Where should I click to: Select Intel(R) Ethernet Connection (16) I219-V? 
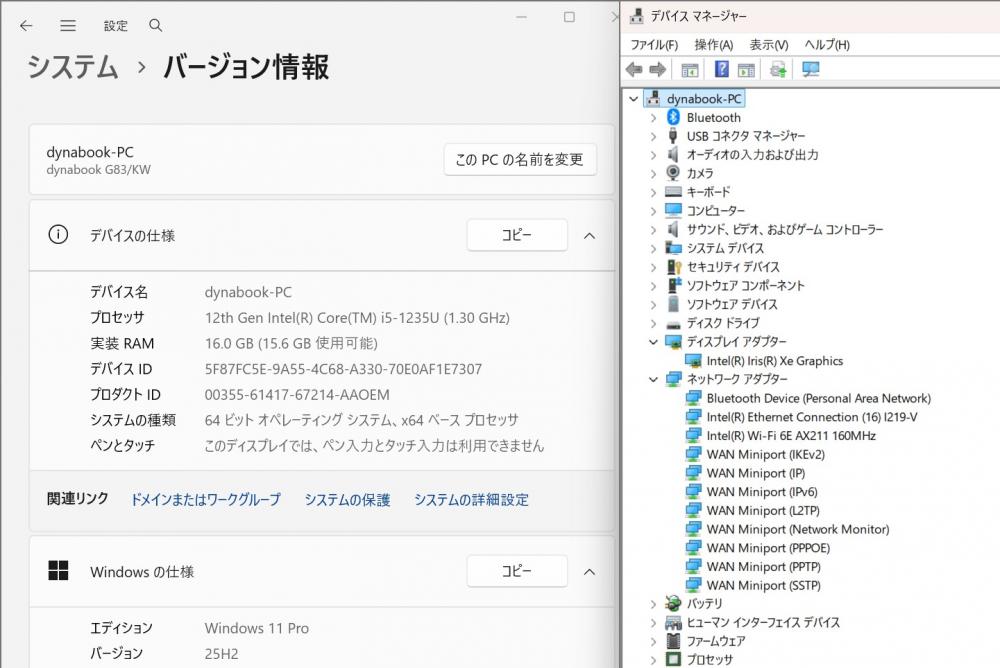tap(812, 417)
